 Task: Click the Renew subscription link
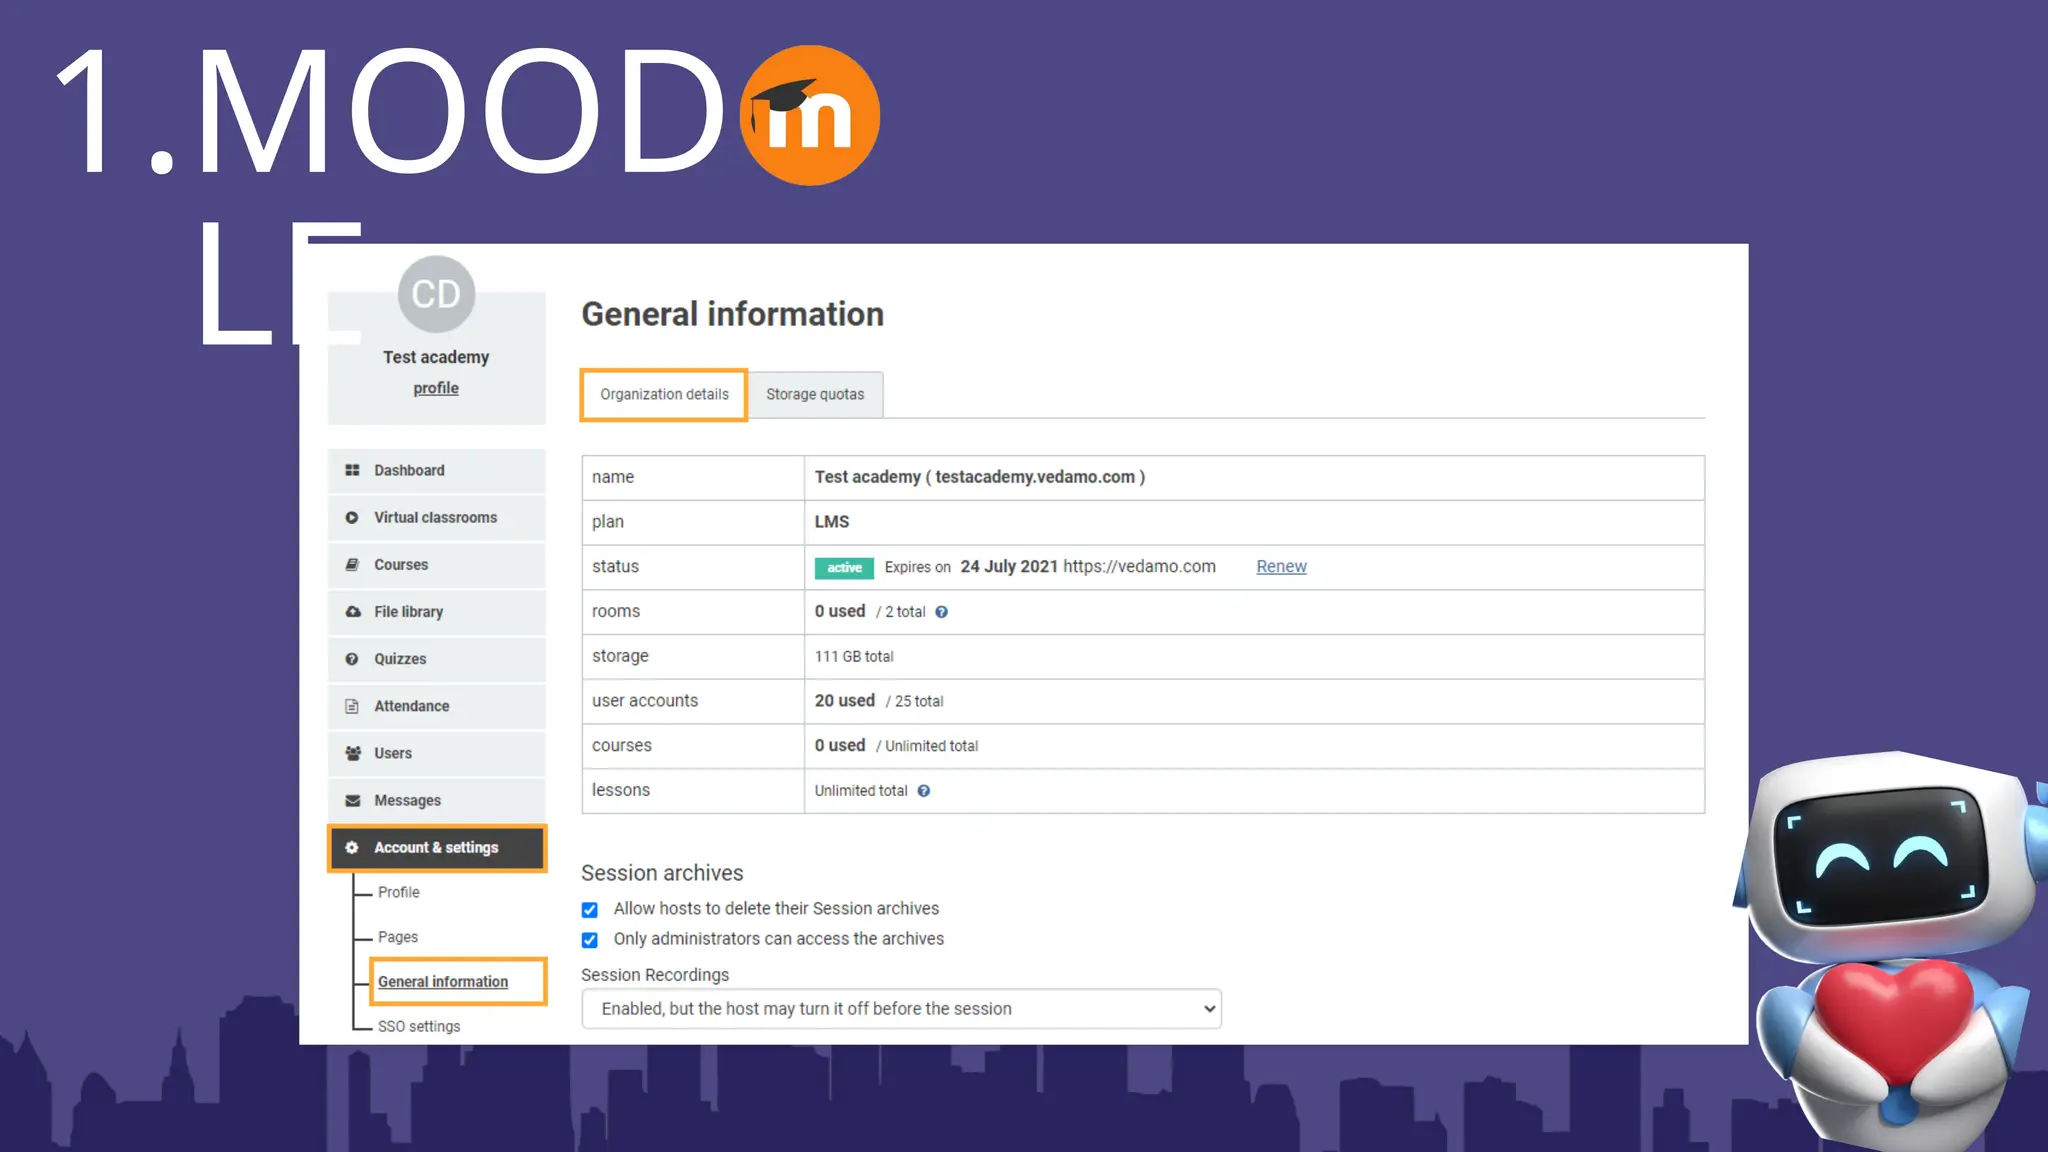(x=1281, y=566)
